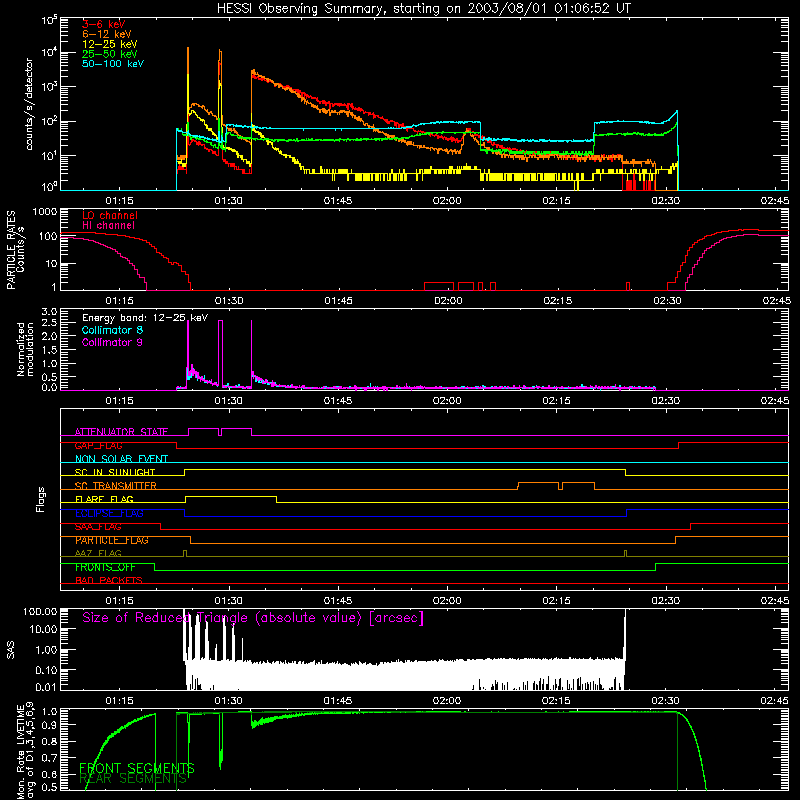Click the 01:45 time label under the SAS panel

(338, 701)
